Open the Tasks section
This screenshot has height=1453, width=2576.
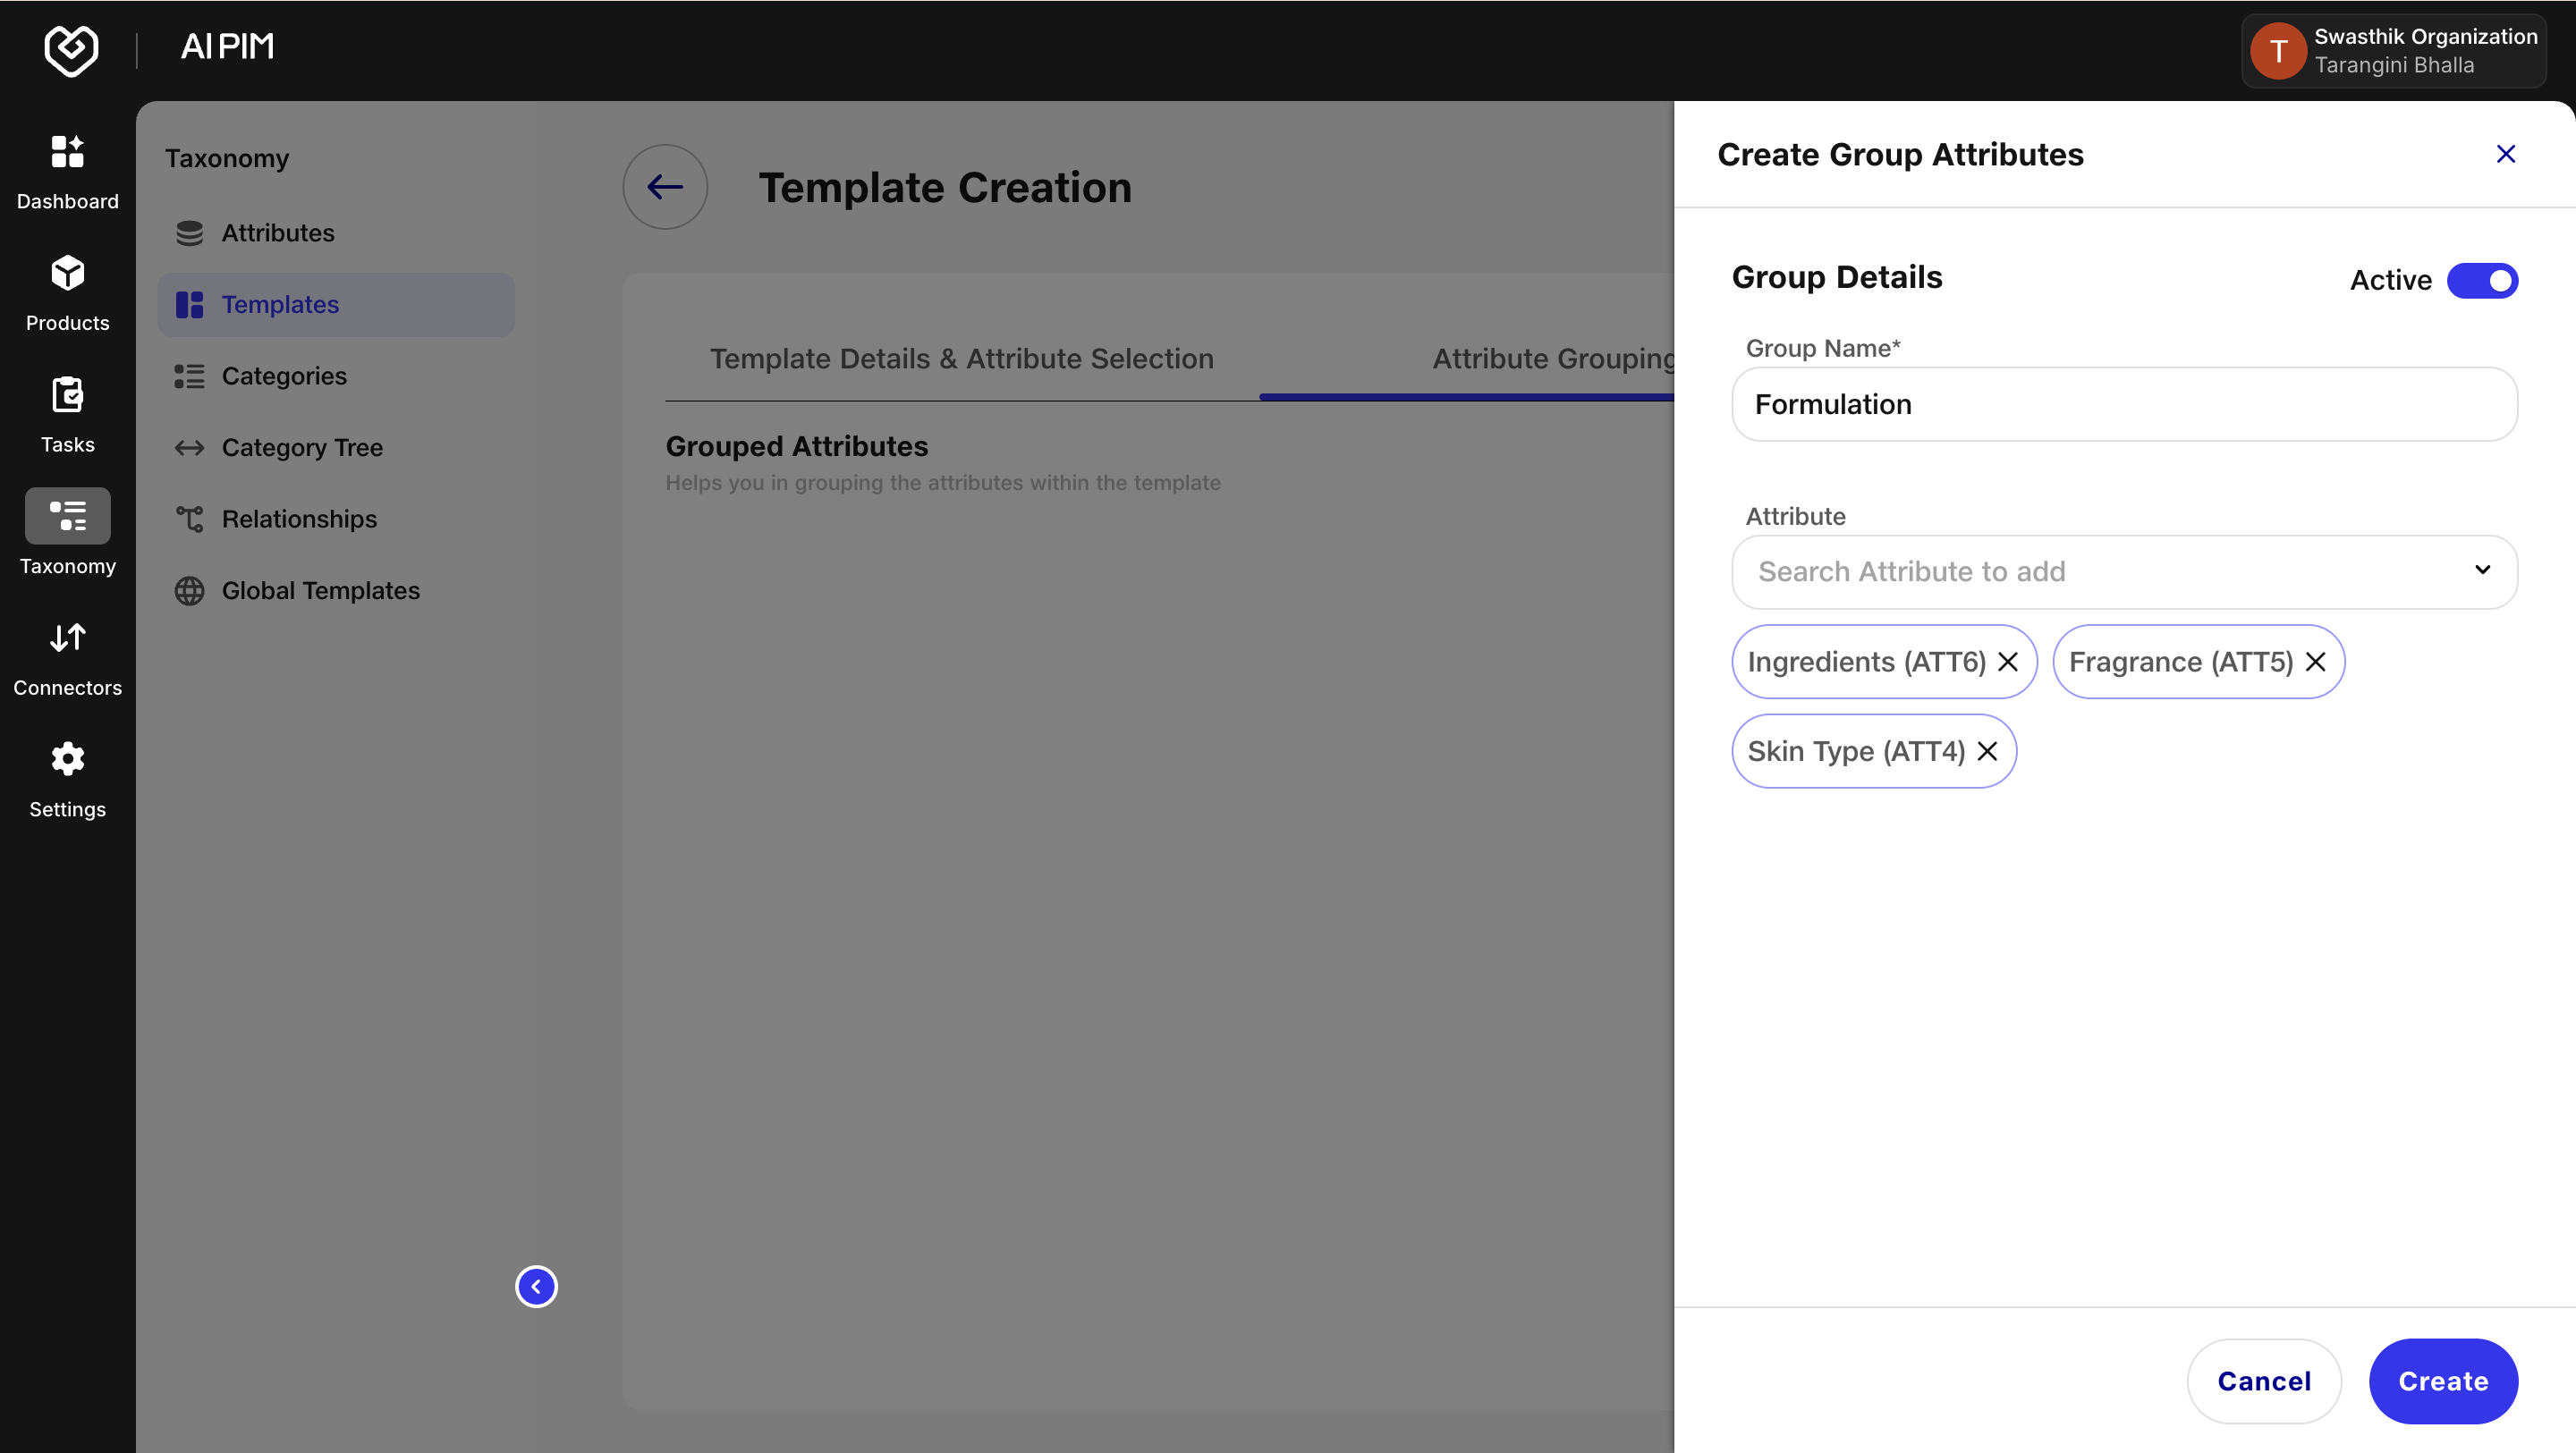point(67,416)
